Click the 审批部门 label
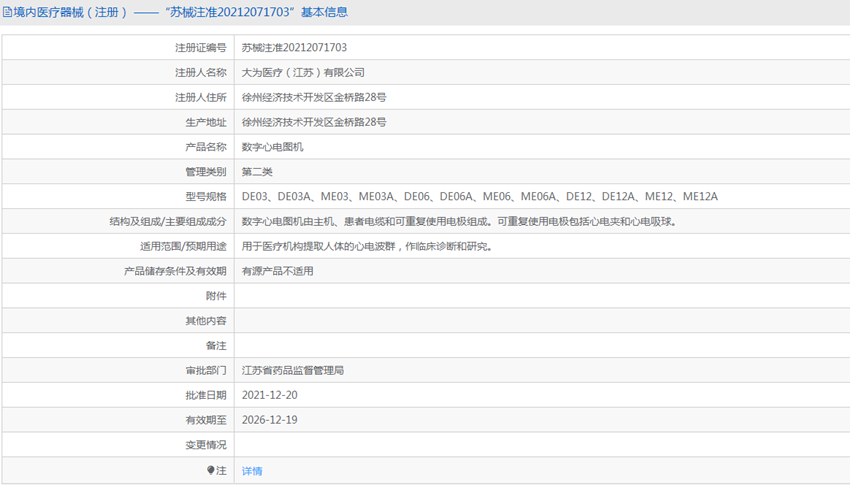850x487 pixels. (206, 370)
